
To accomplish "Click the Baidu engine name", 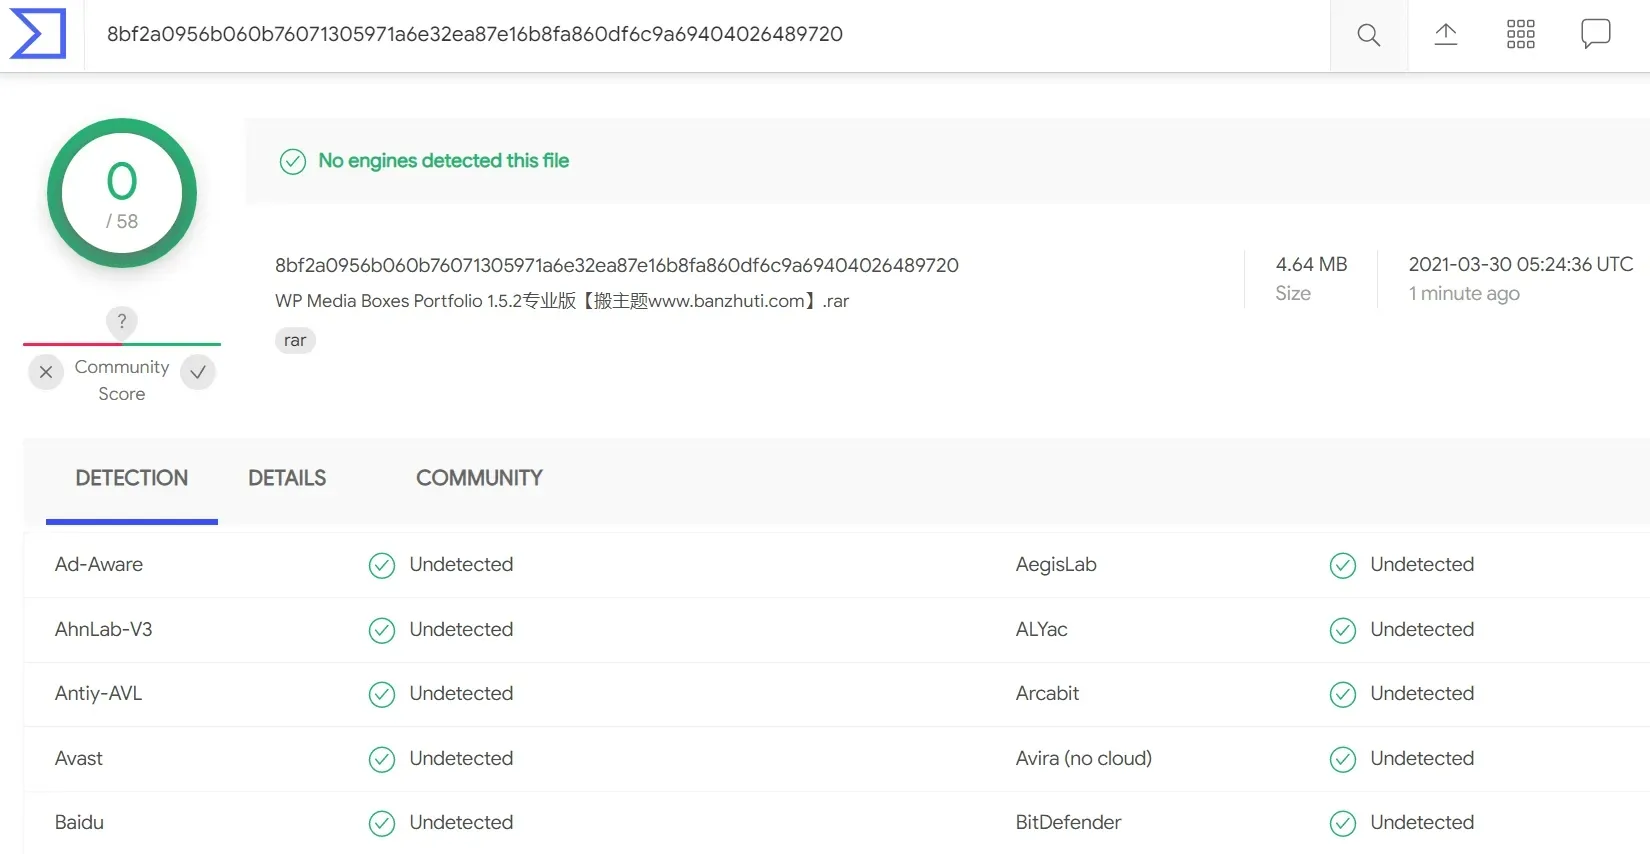I will [79, 822].
